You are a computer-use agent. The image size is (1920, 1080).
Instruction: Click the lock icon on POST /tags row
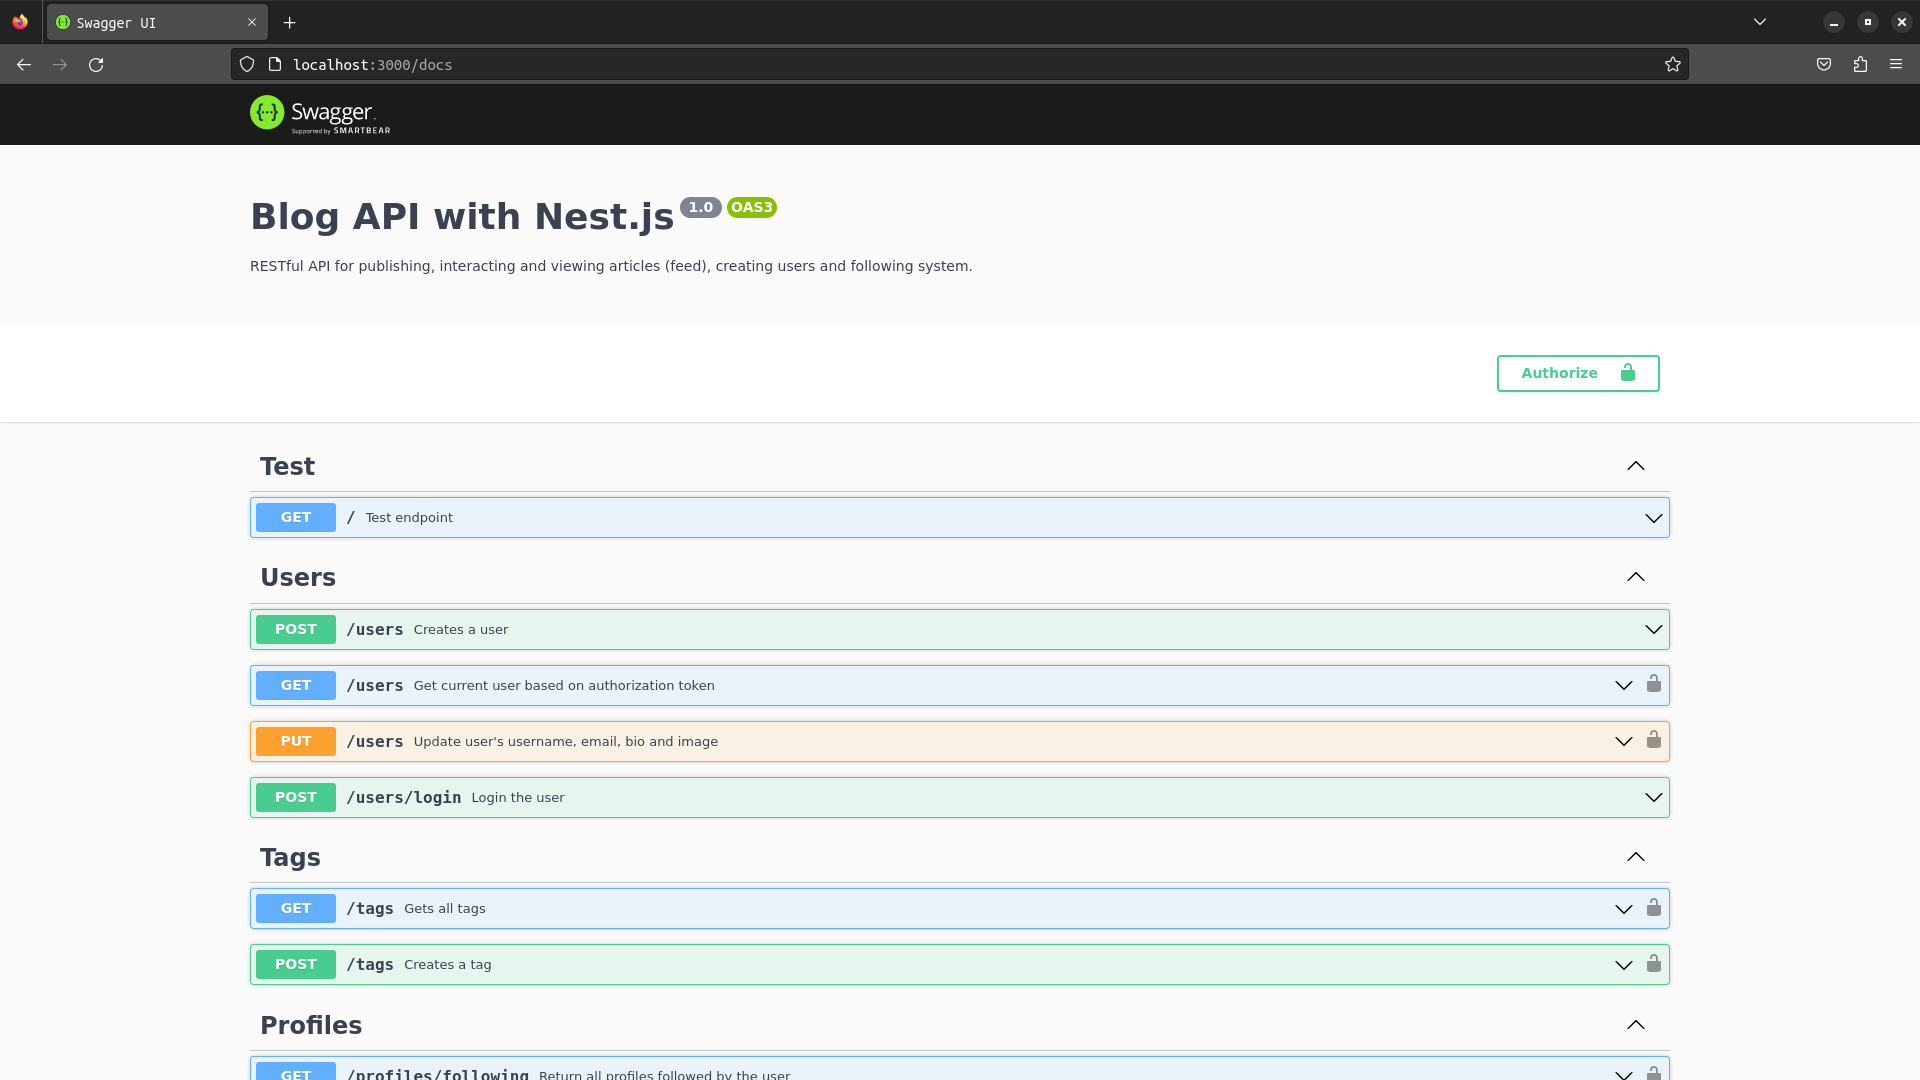point(1654,963)
